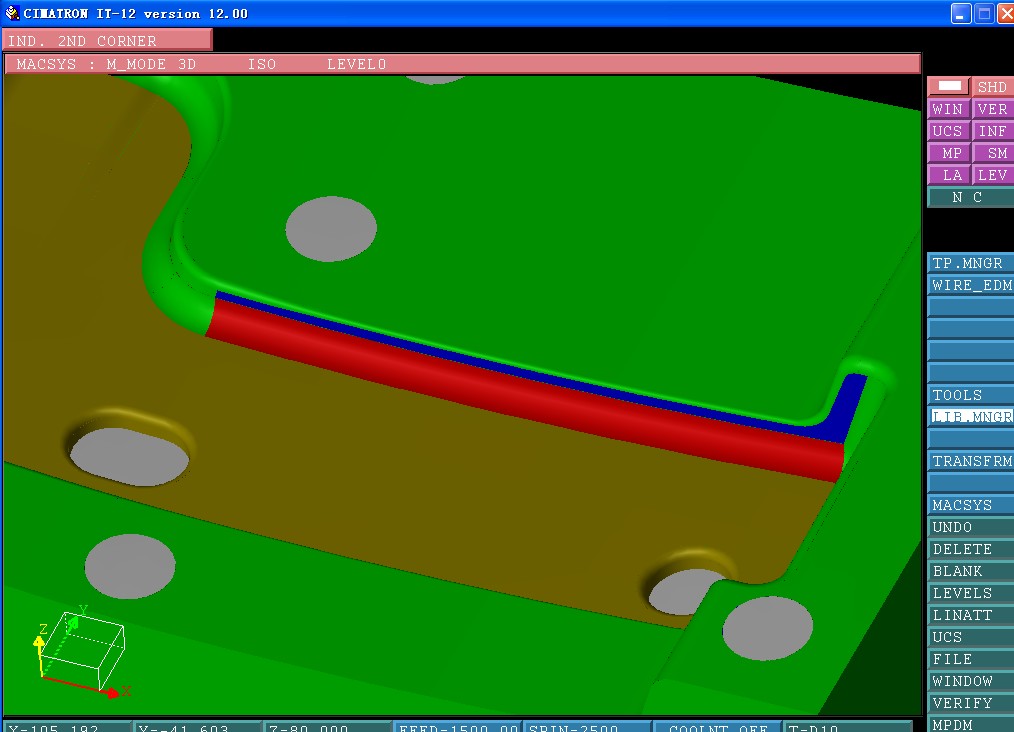Click BLANK in the side menu
This screenshot has height=732, width=1014.
(x=971, y=571)
